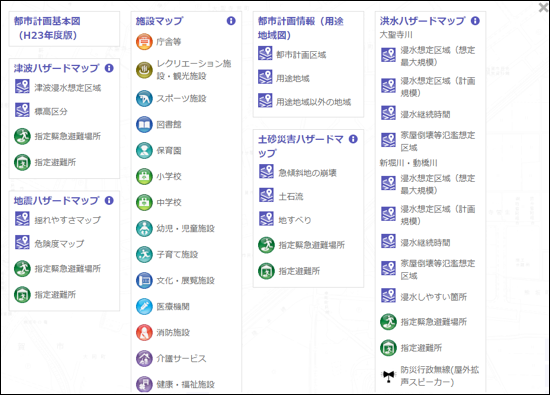
Task: Choose the 医療機関 syringe icon
Action: pyautogui.click(x=144, y=306)
